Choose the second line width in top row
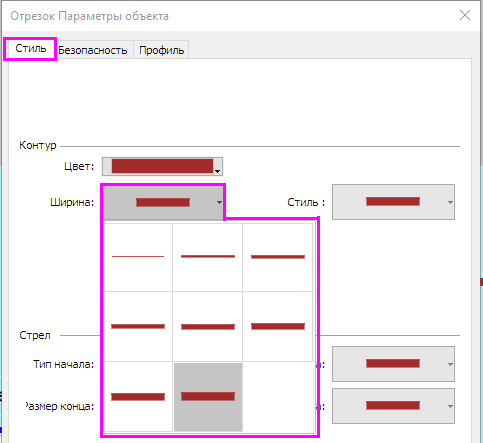This screenshot has height=443, width=483. pos(208,257)
